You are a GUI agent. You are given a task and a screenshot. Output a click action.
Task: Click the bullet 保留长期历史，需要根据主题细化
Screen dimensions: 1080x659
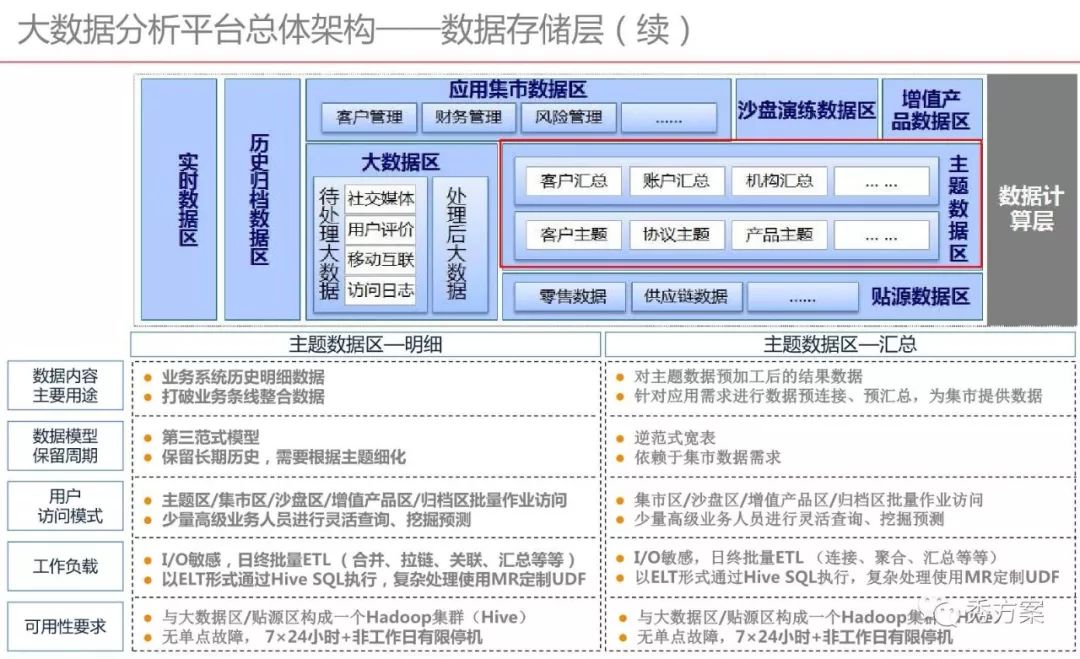(x=284, y=457)
